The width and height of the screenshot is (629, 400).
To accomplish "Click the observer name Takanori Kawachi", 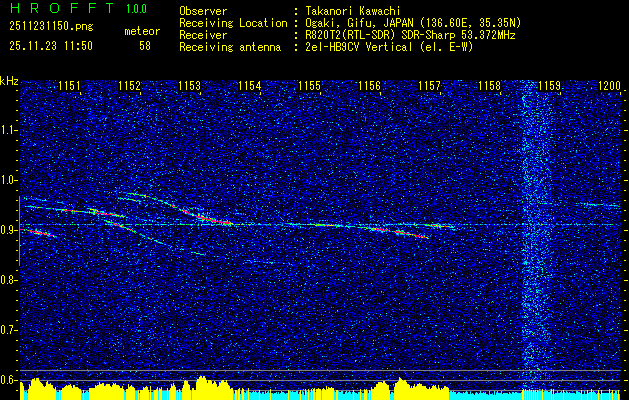I will 352,11.
